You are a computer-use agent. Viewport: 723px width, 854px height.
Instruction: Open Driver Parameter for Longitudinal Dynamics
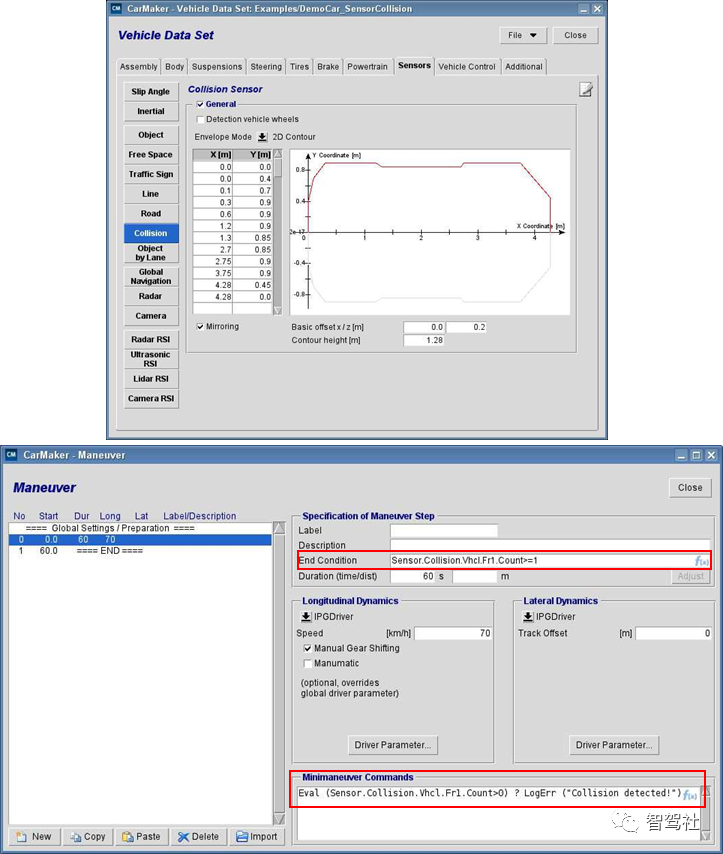[393, 745]
